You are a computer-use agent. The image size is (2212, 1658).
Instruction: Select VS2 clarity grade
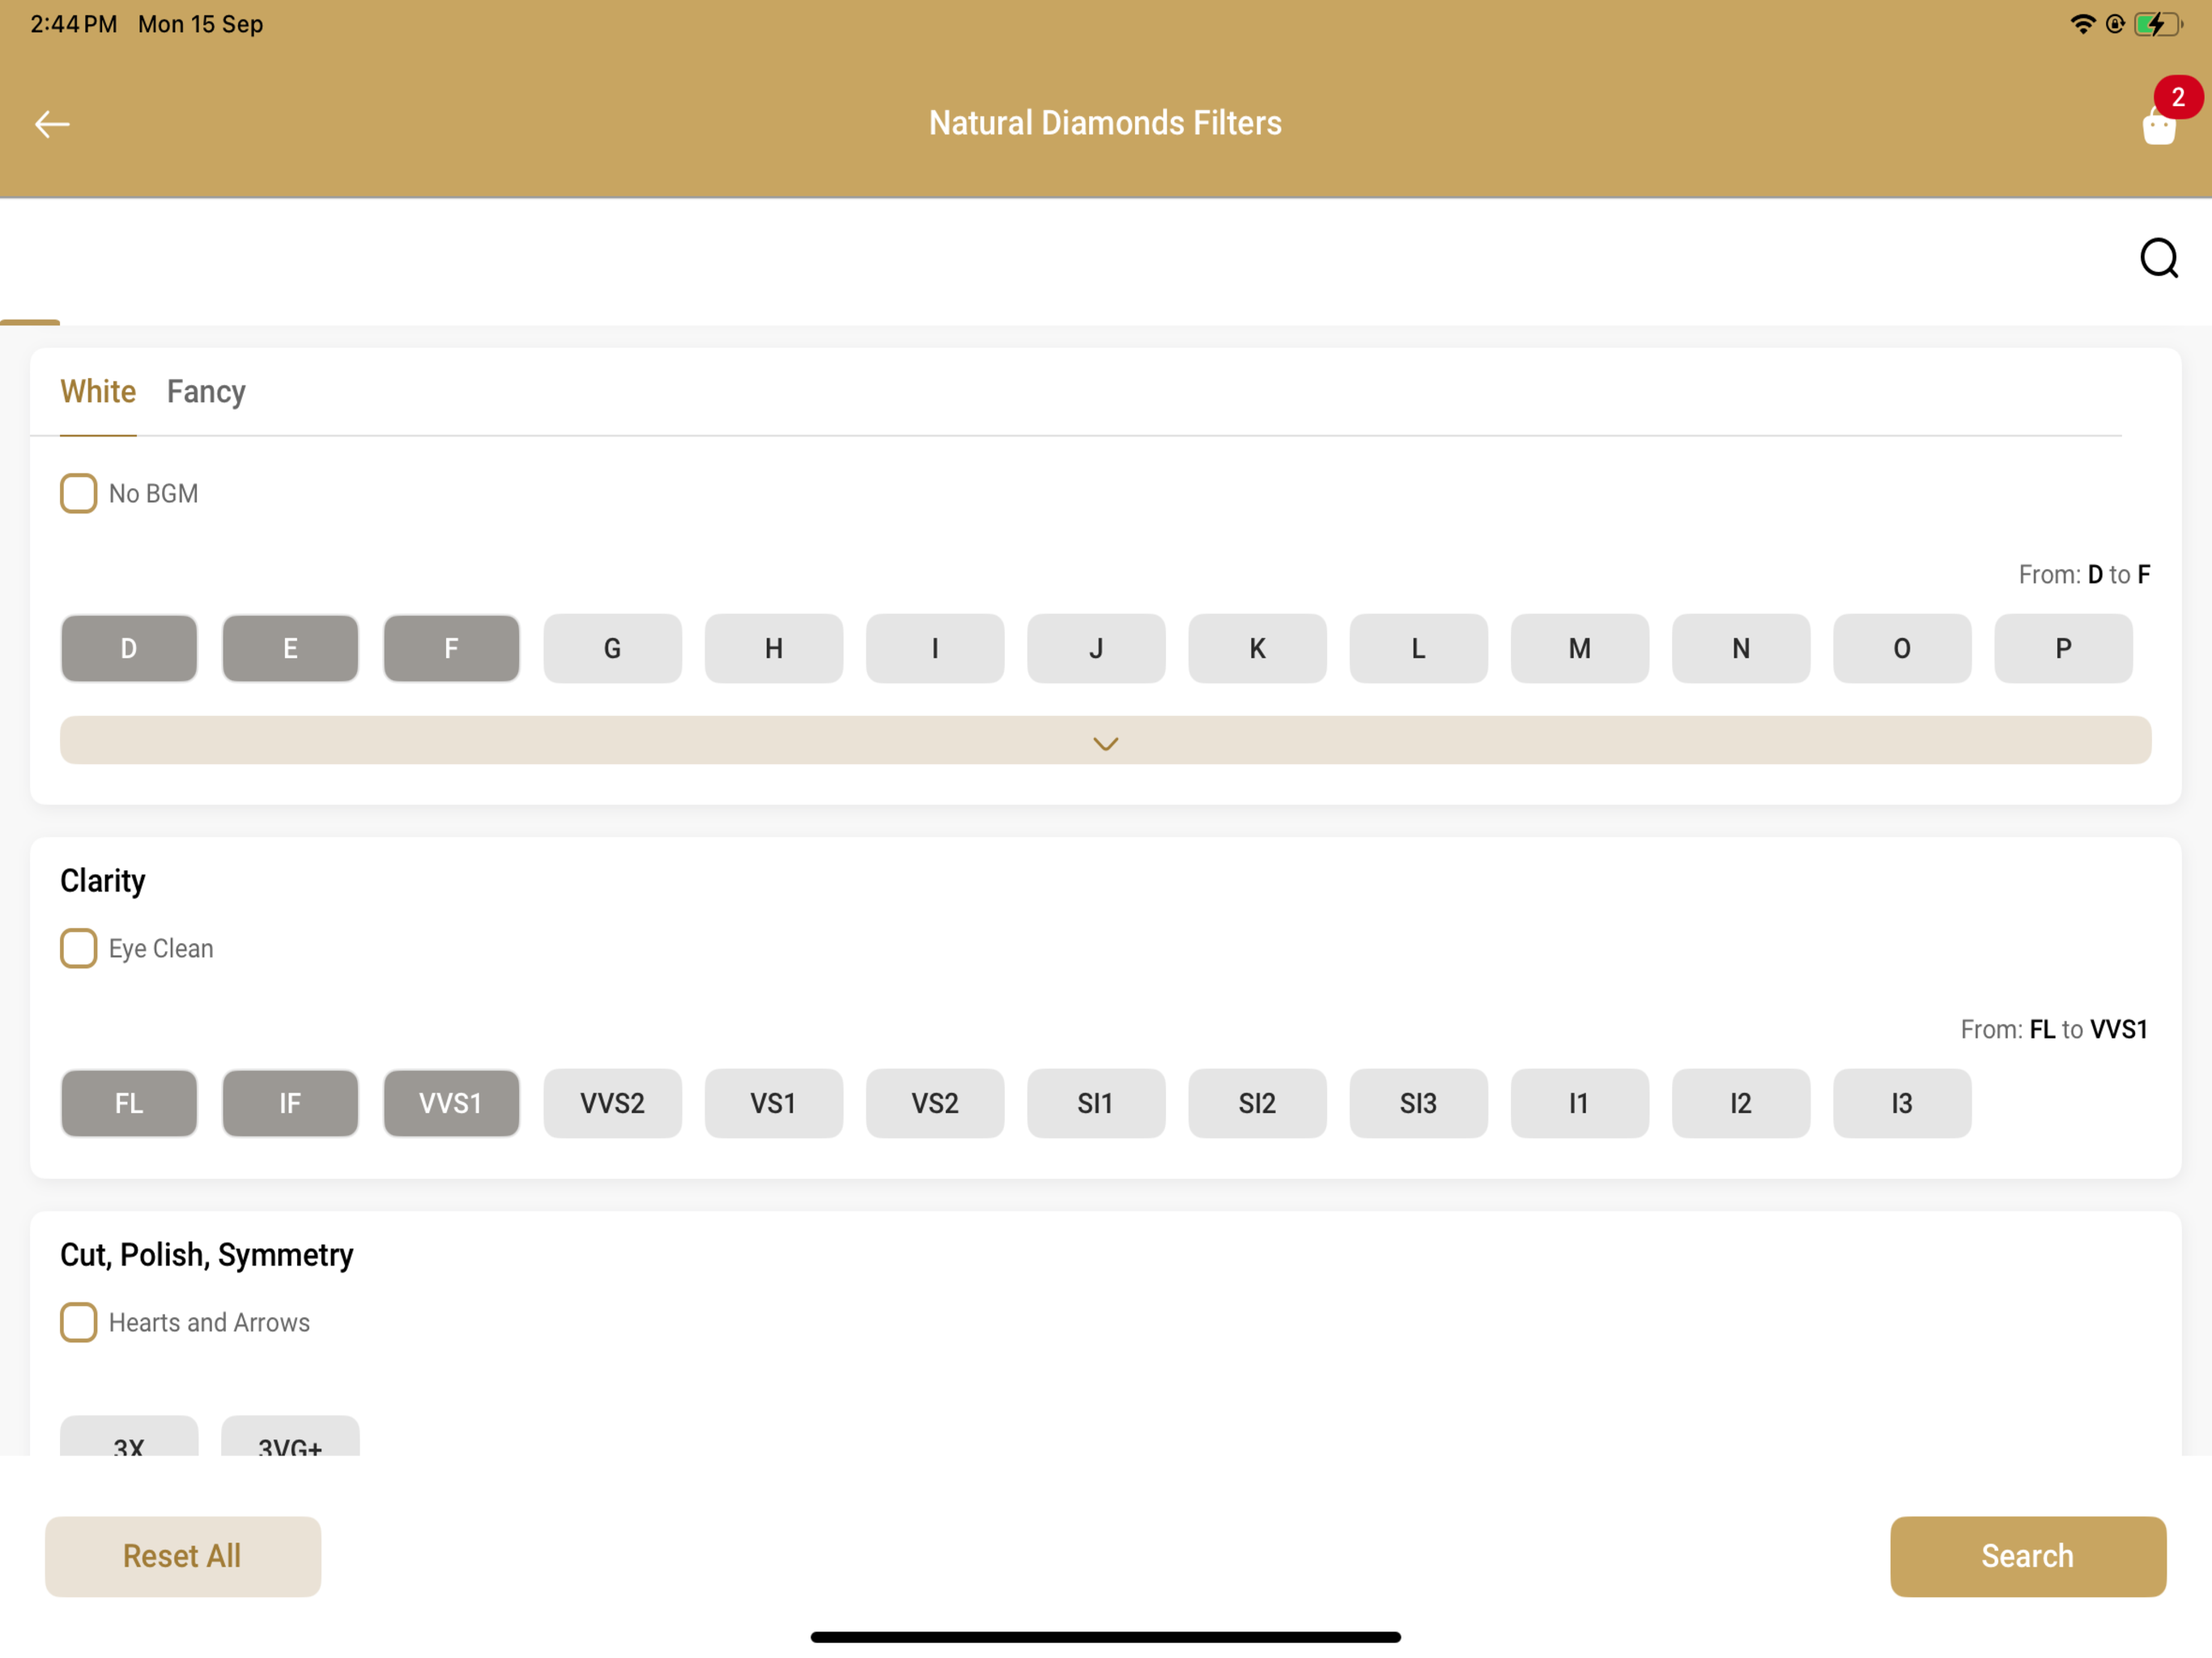935,1103
